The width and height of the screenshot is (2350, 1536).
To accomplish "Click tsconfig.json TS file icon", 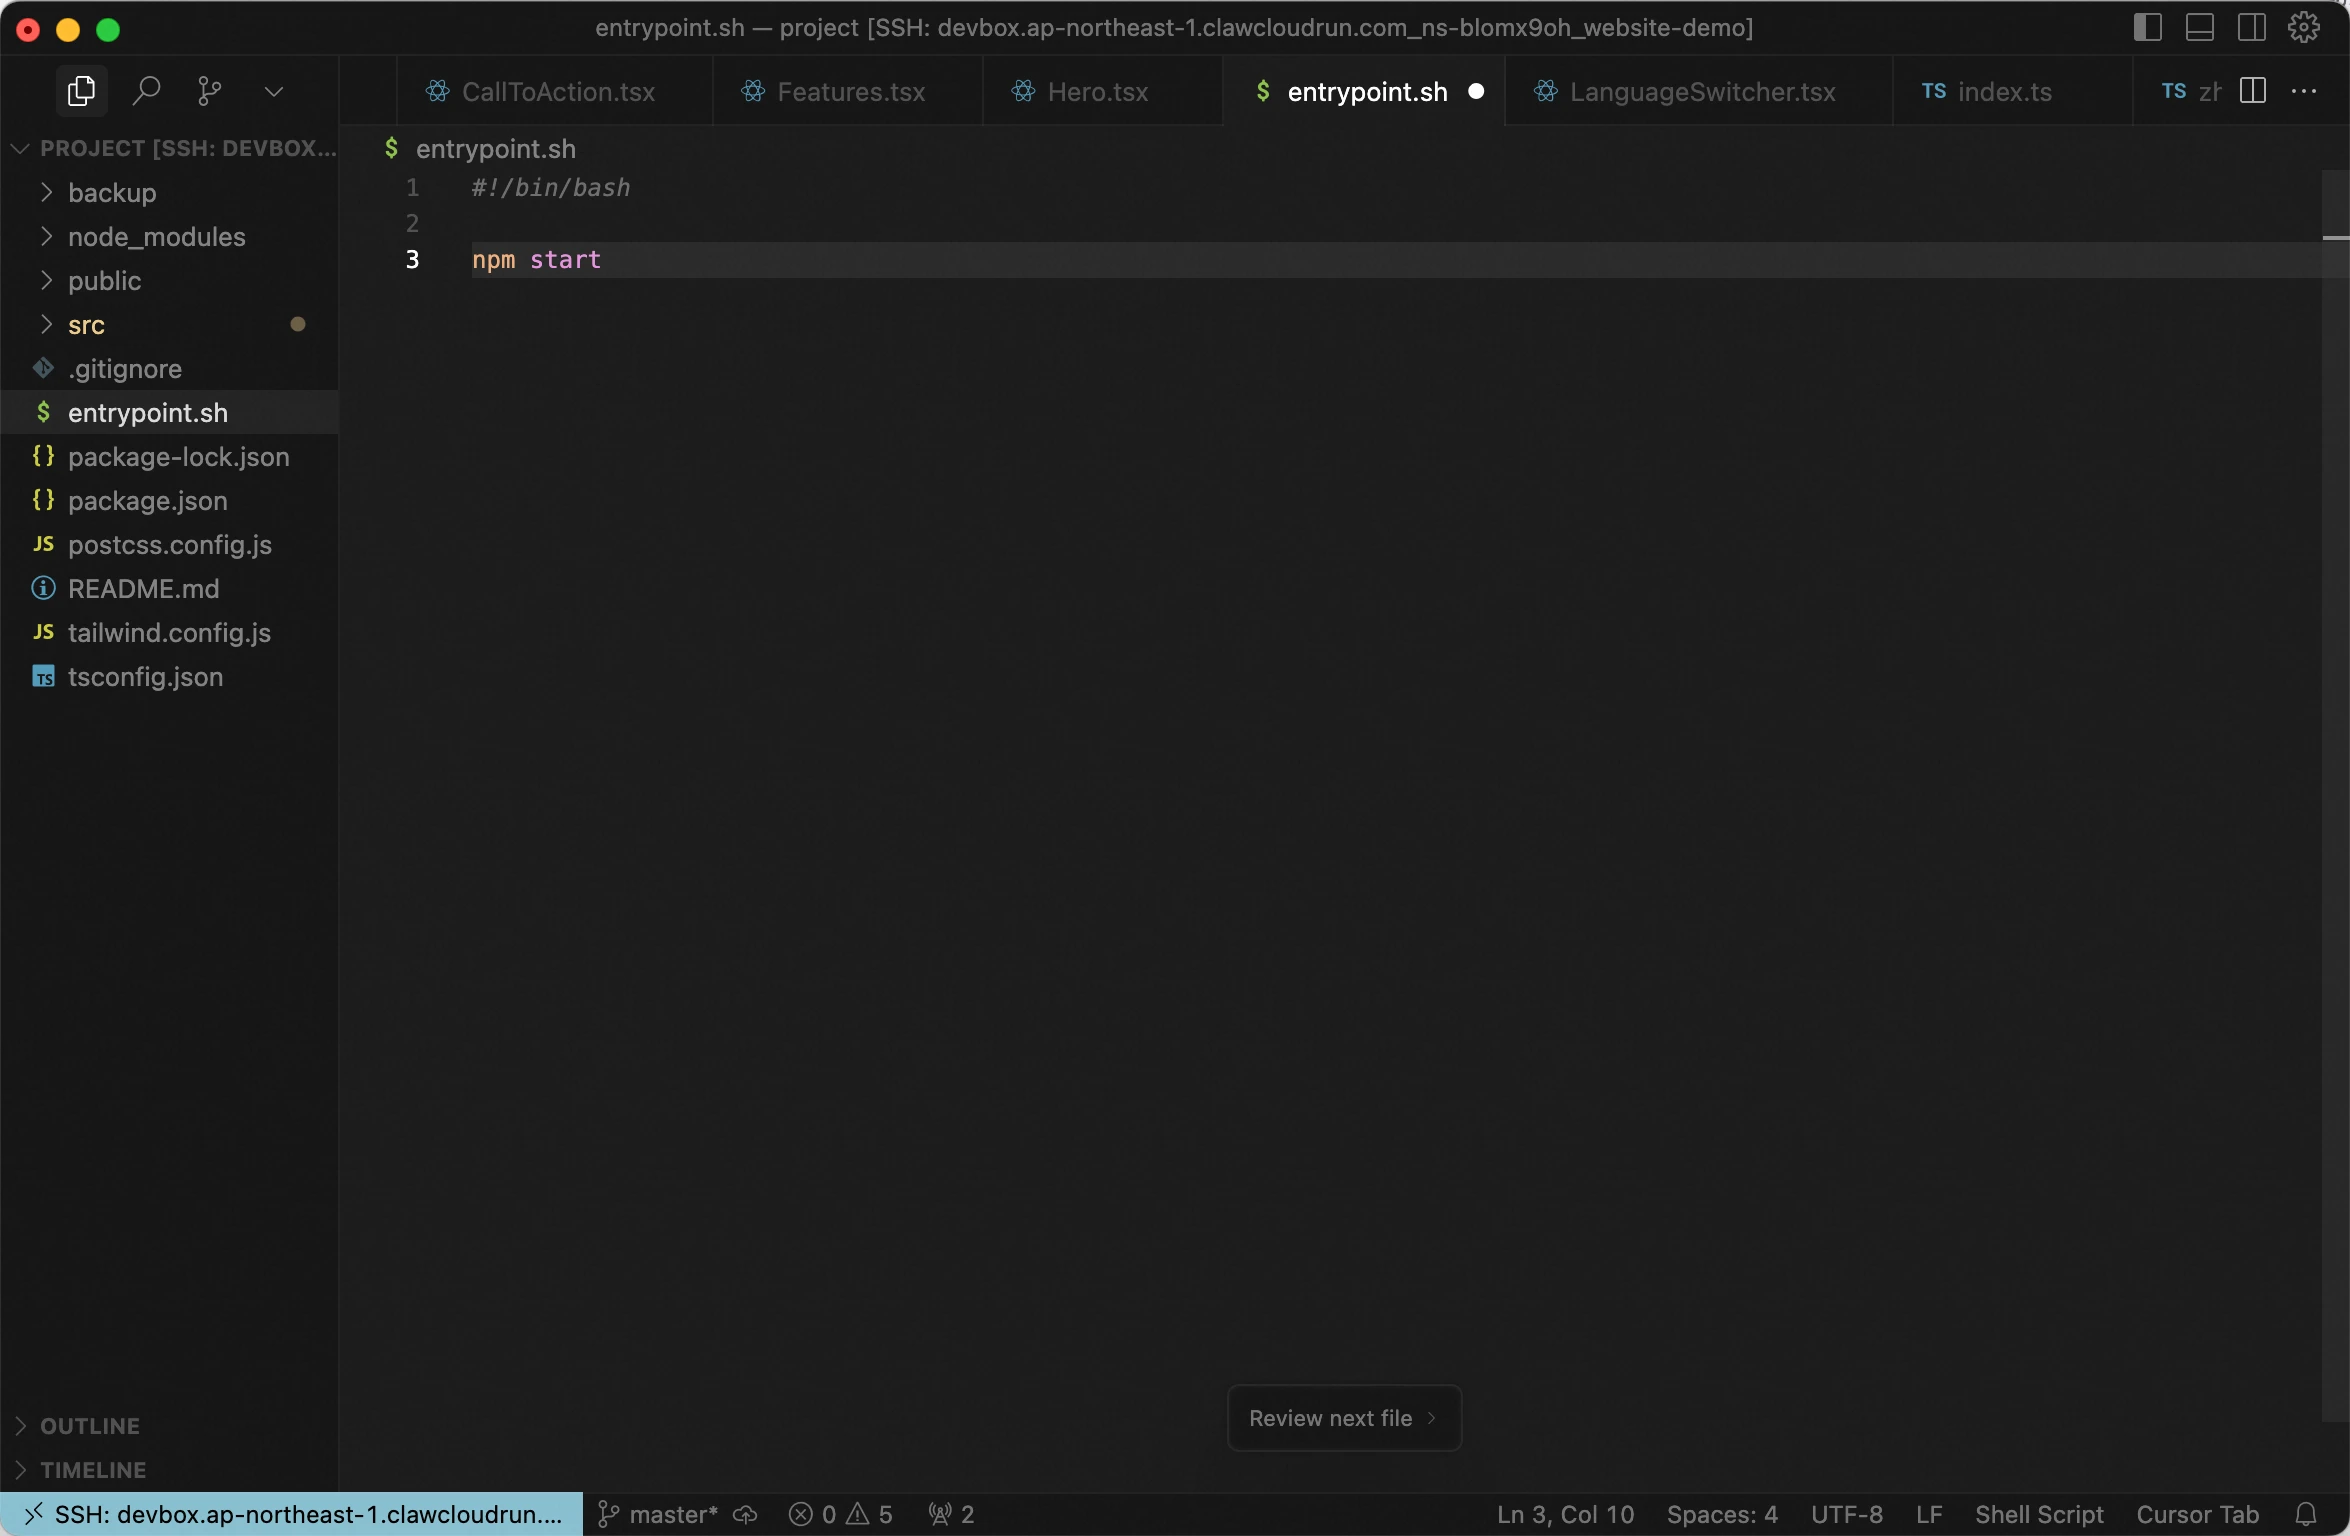I will pos(43,677).
